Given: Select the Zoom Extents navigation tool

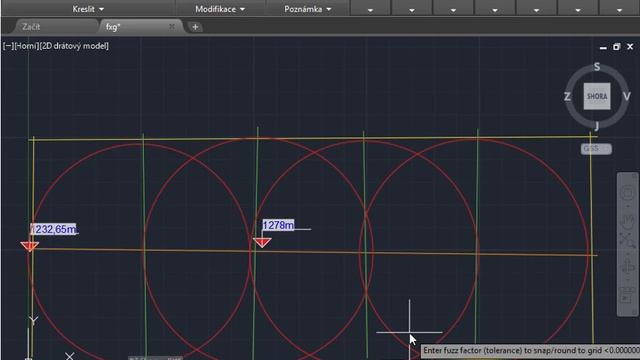Looking at the screenshot, I should tap(627, 240).
